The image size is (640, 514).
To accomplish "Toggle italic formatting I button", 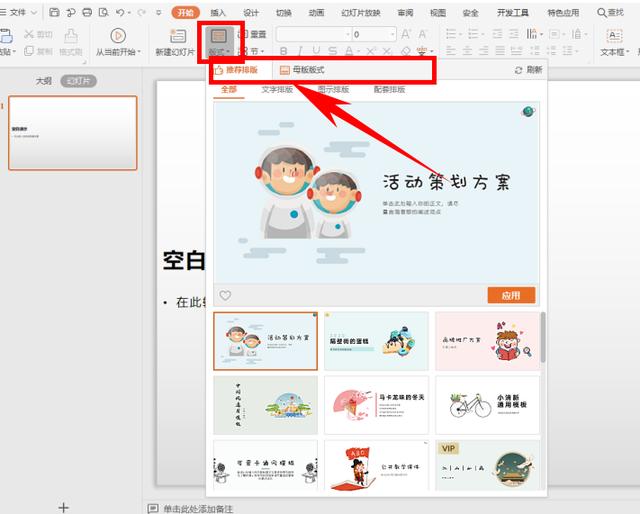I will [300, 51].
